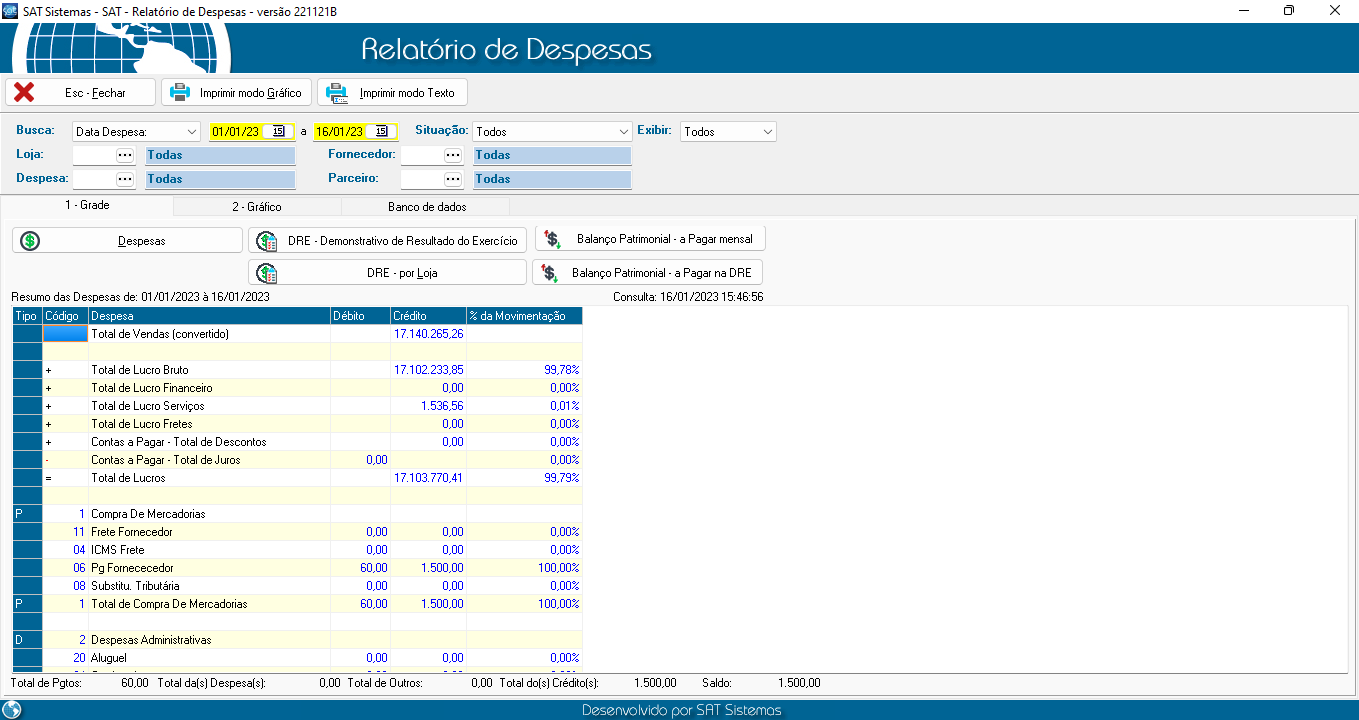This screenshot has width=1359, height=720.
Task: Click DRE - Demonstrativo de Resultado do Exercício
Action: (x=387, y=241)
